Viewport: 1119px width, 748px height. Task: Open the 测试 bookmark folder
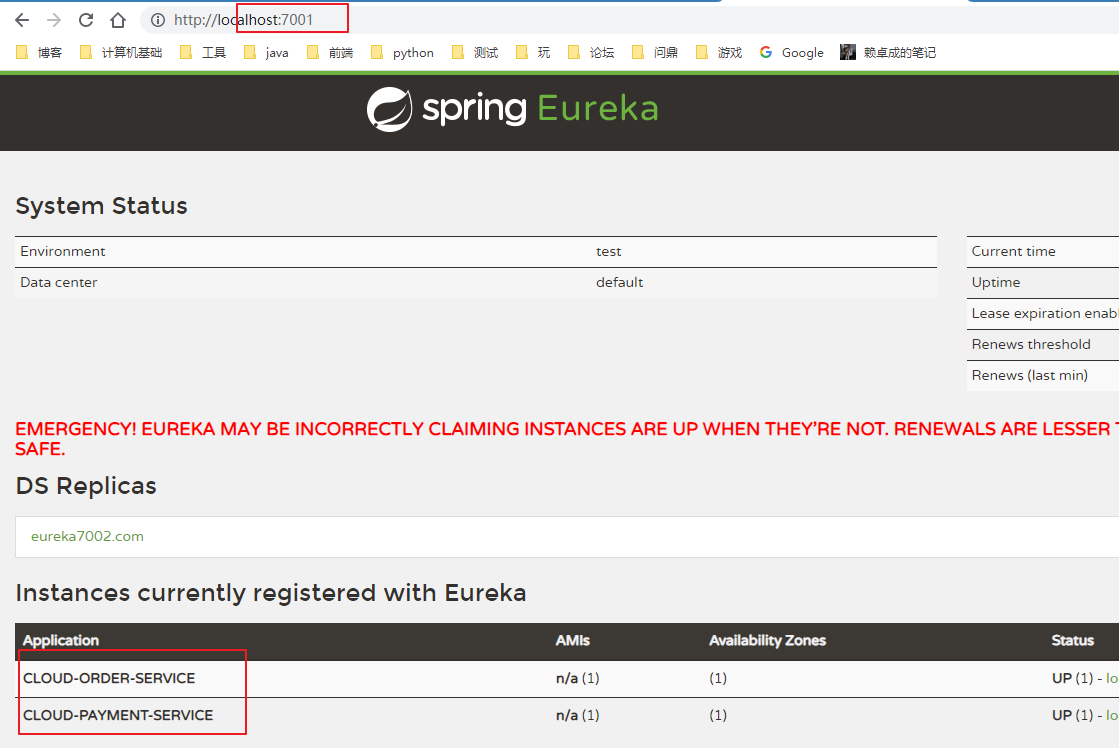475,52
